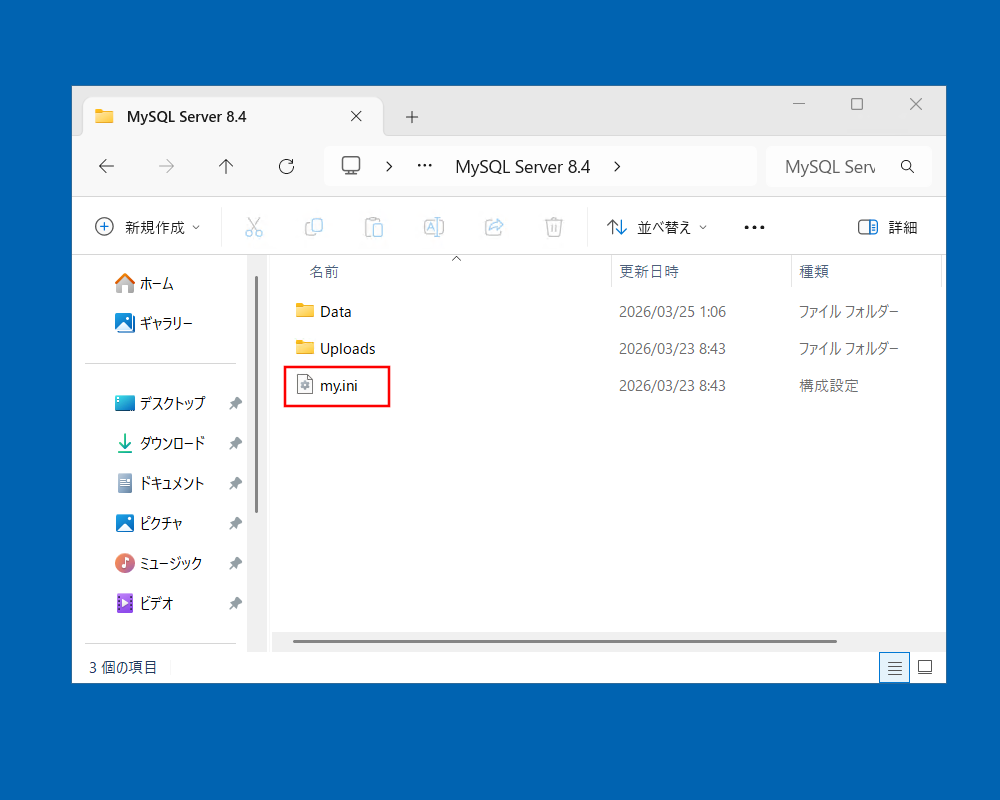Open the 新規作成 dropdown menu
This screenshot has width=1000, height=800.
[x=147, y=227]
